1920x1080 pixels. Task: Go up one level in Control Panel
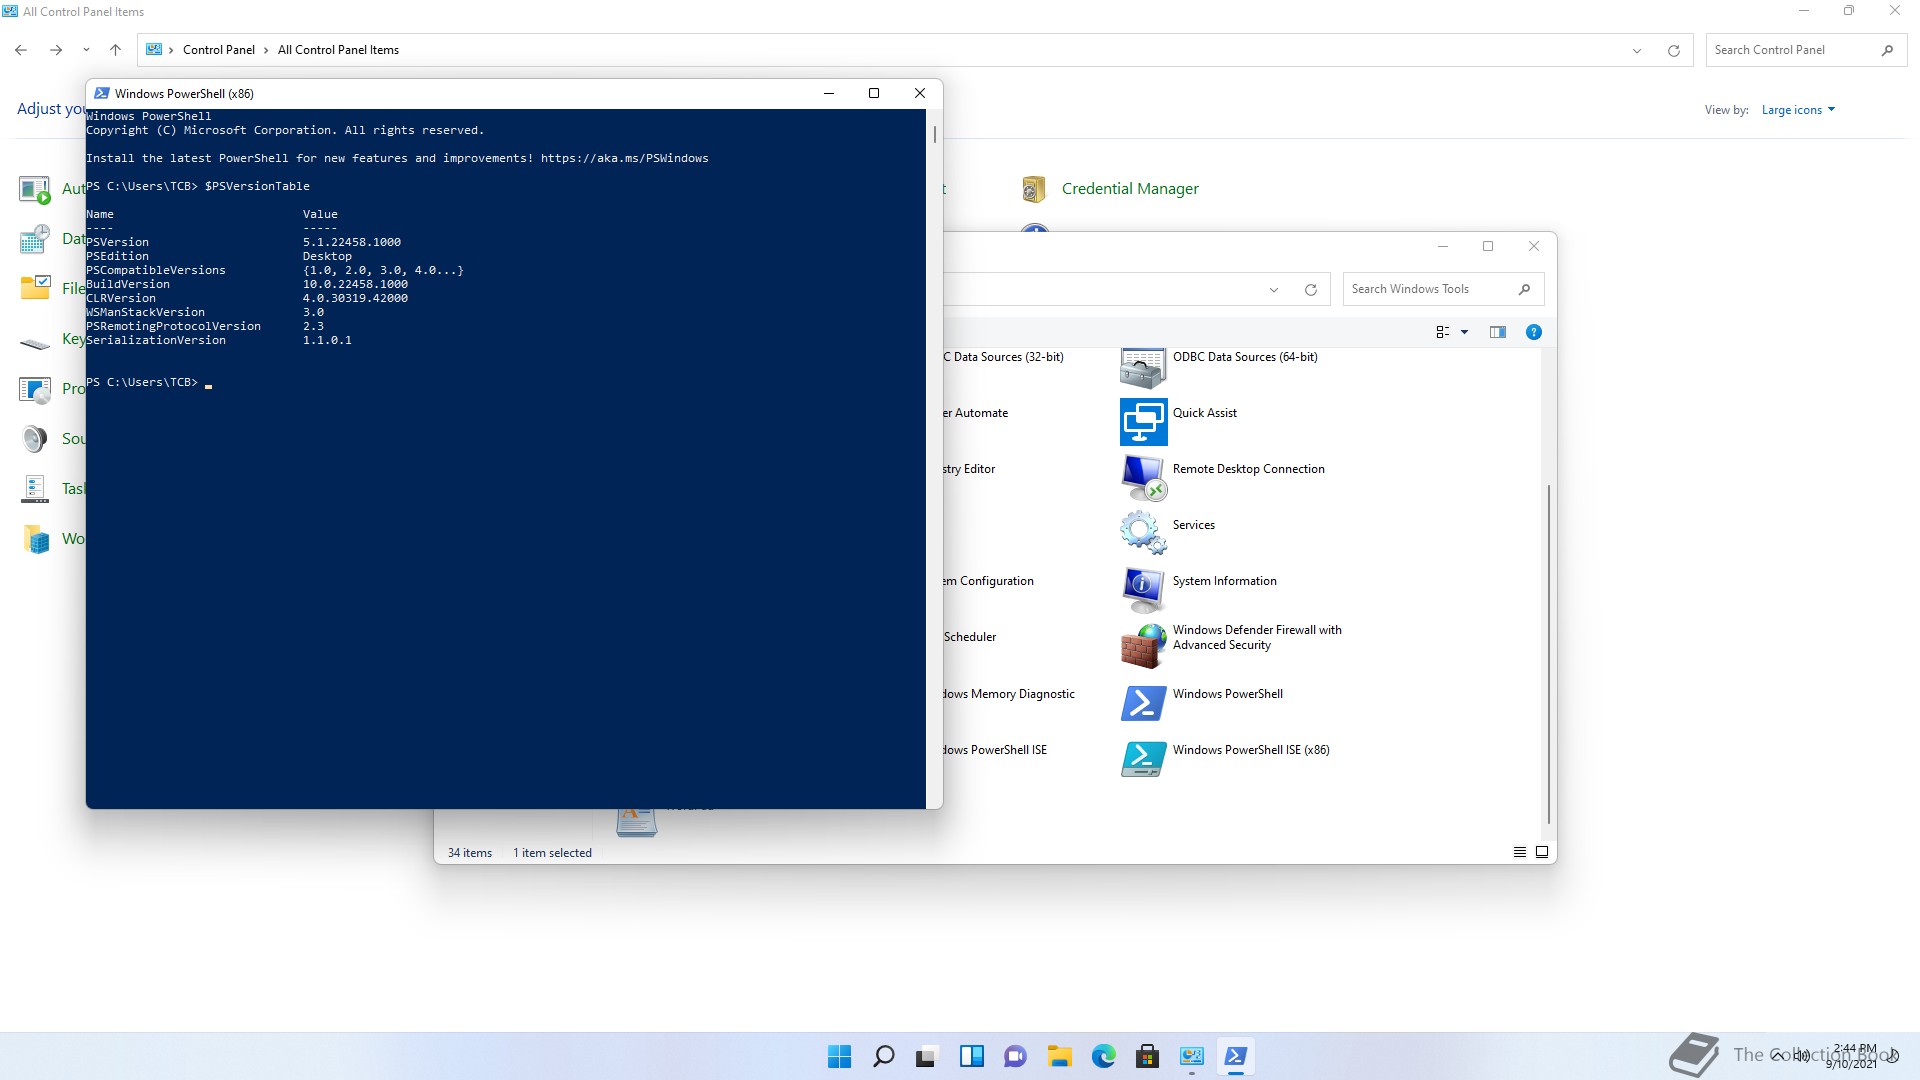(x=115, y=50)
